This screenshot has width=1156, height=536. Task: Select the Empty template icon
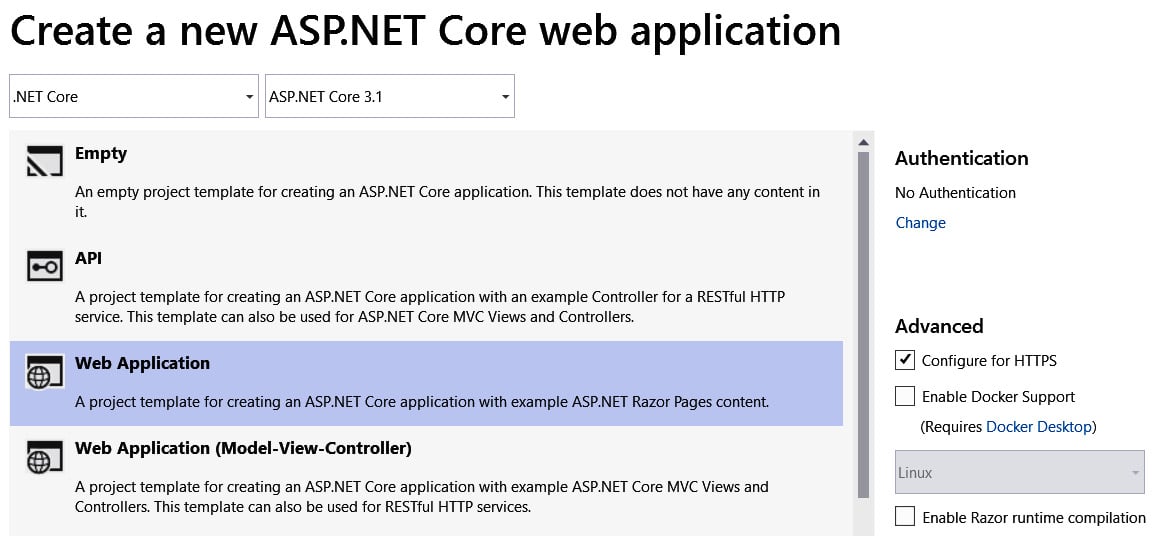44,160
